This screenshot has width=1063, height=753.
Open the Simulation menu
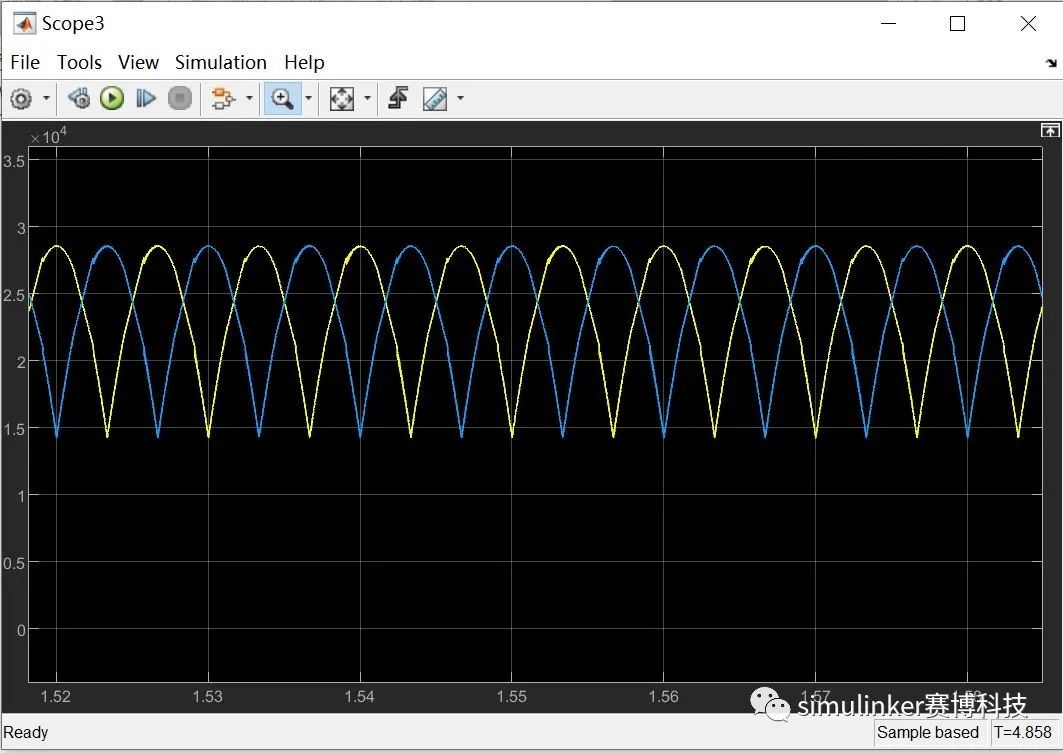pyautogui.click(x=221, y=62)
